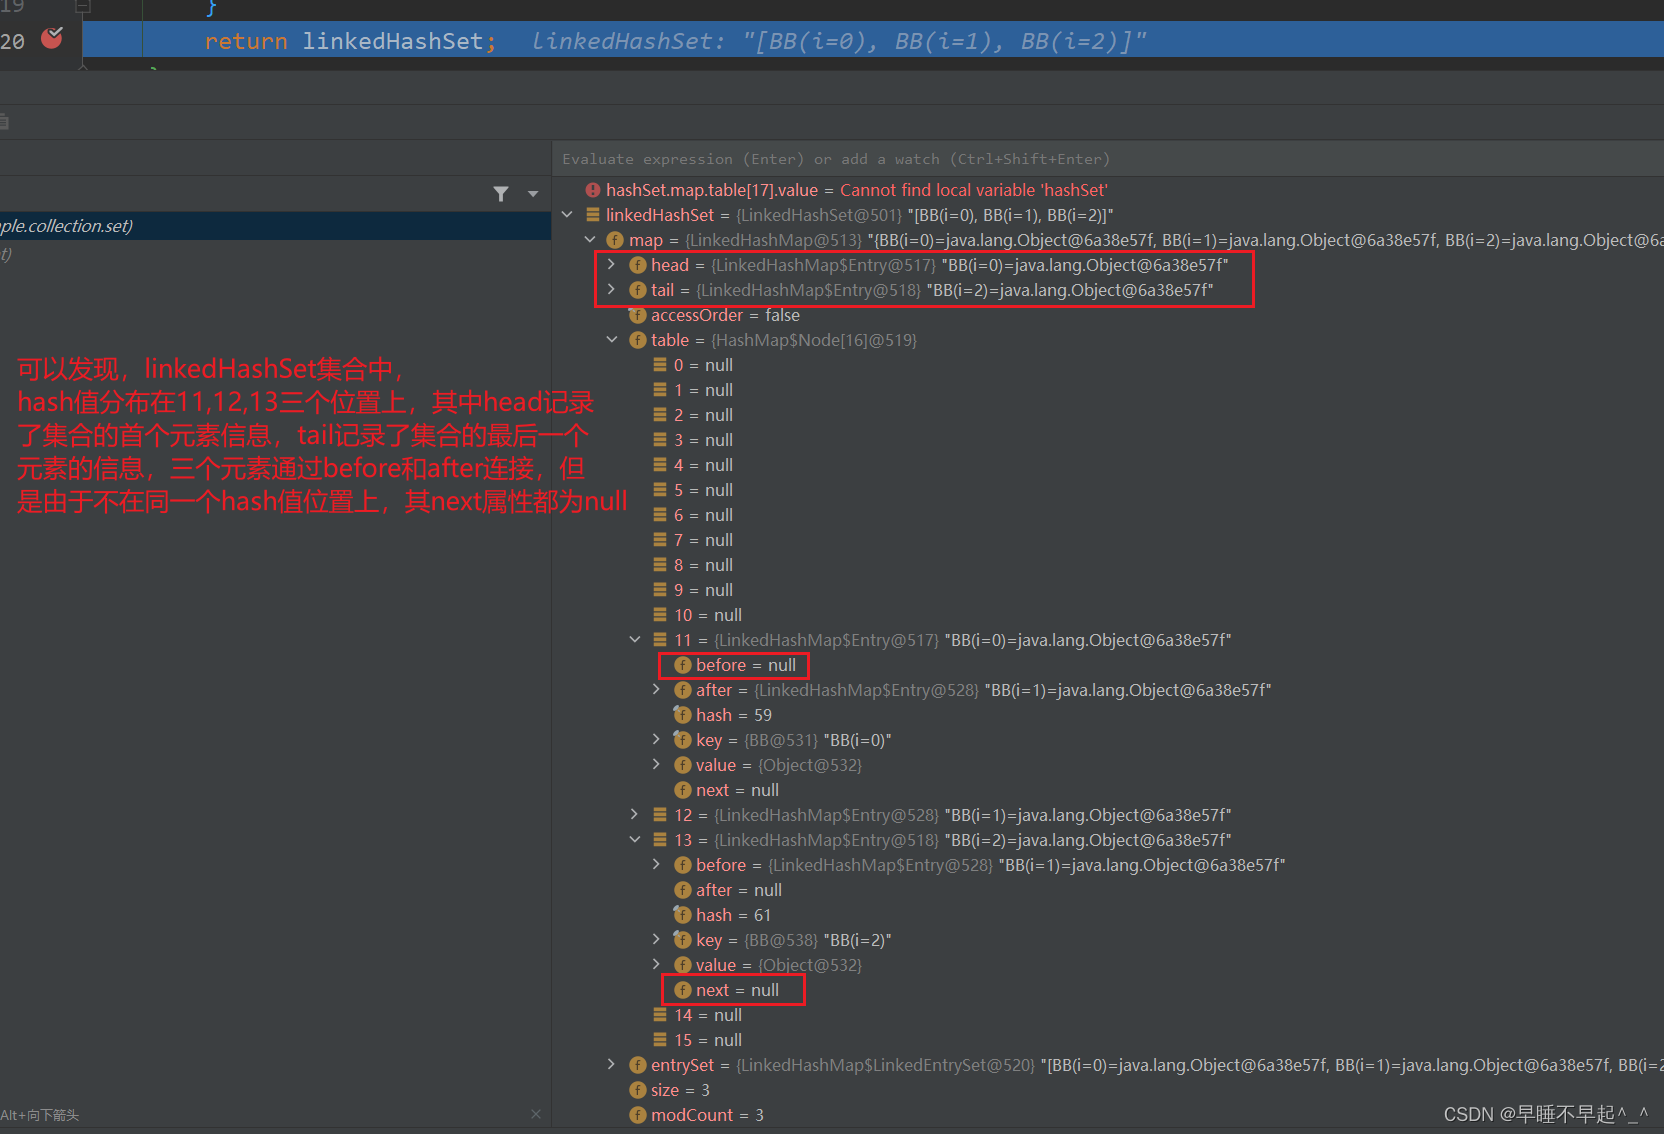Expand the entrySet field node
The width and height of the screenshot is (1664, 1134).
coord(611,1065)
